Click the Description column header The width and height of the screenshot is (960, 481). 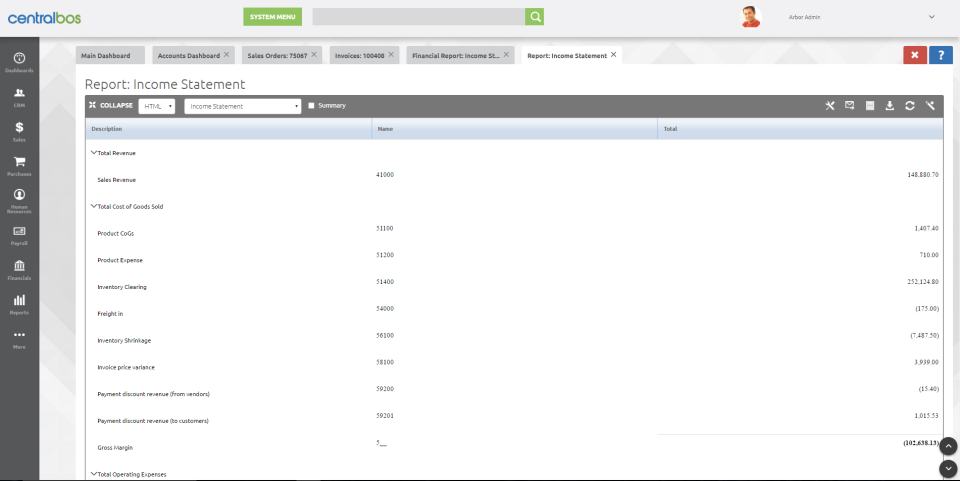click(x=228, y=129)
